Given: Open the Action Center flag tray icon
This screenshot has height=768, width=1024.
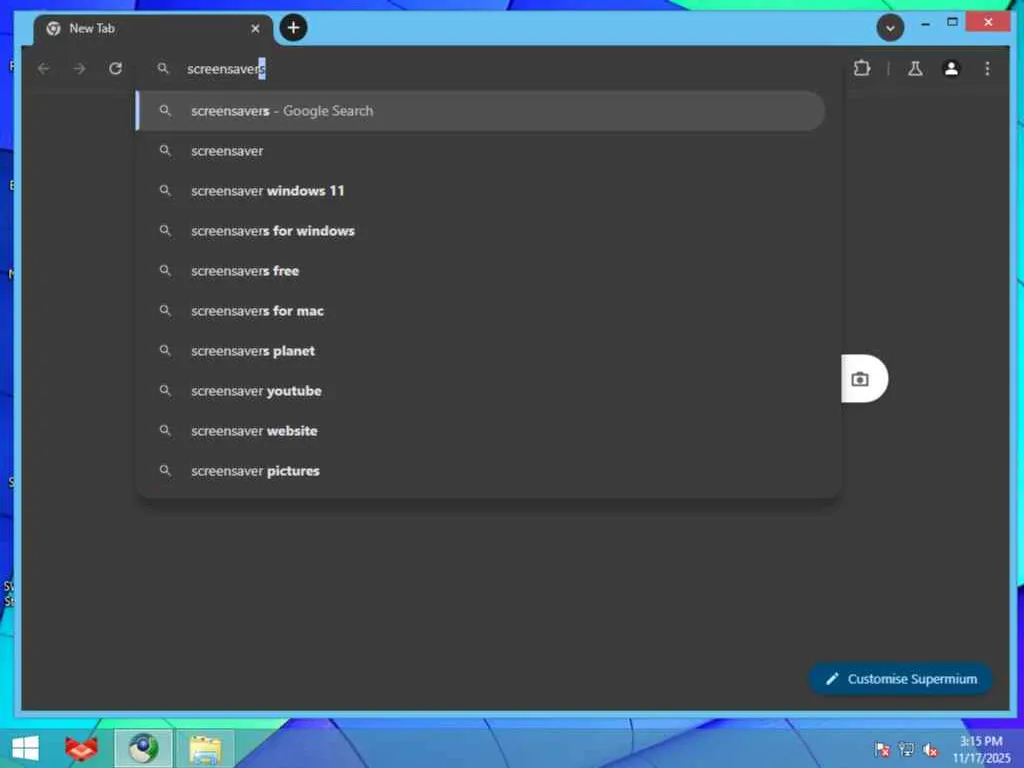Looking at the screenshot, I should coord(882,749).
